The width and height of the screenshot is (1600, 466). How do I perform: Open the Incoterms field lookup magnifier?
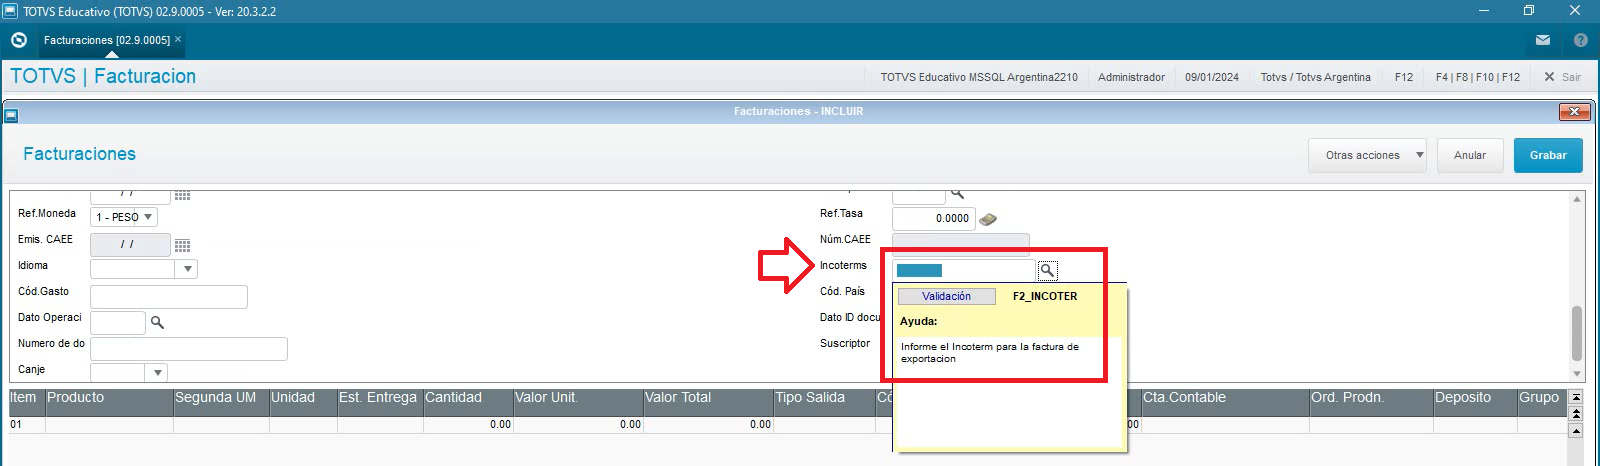1047,270
